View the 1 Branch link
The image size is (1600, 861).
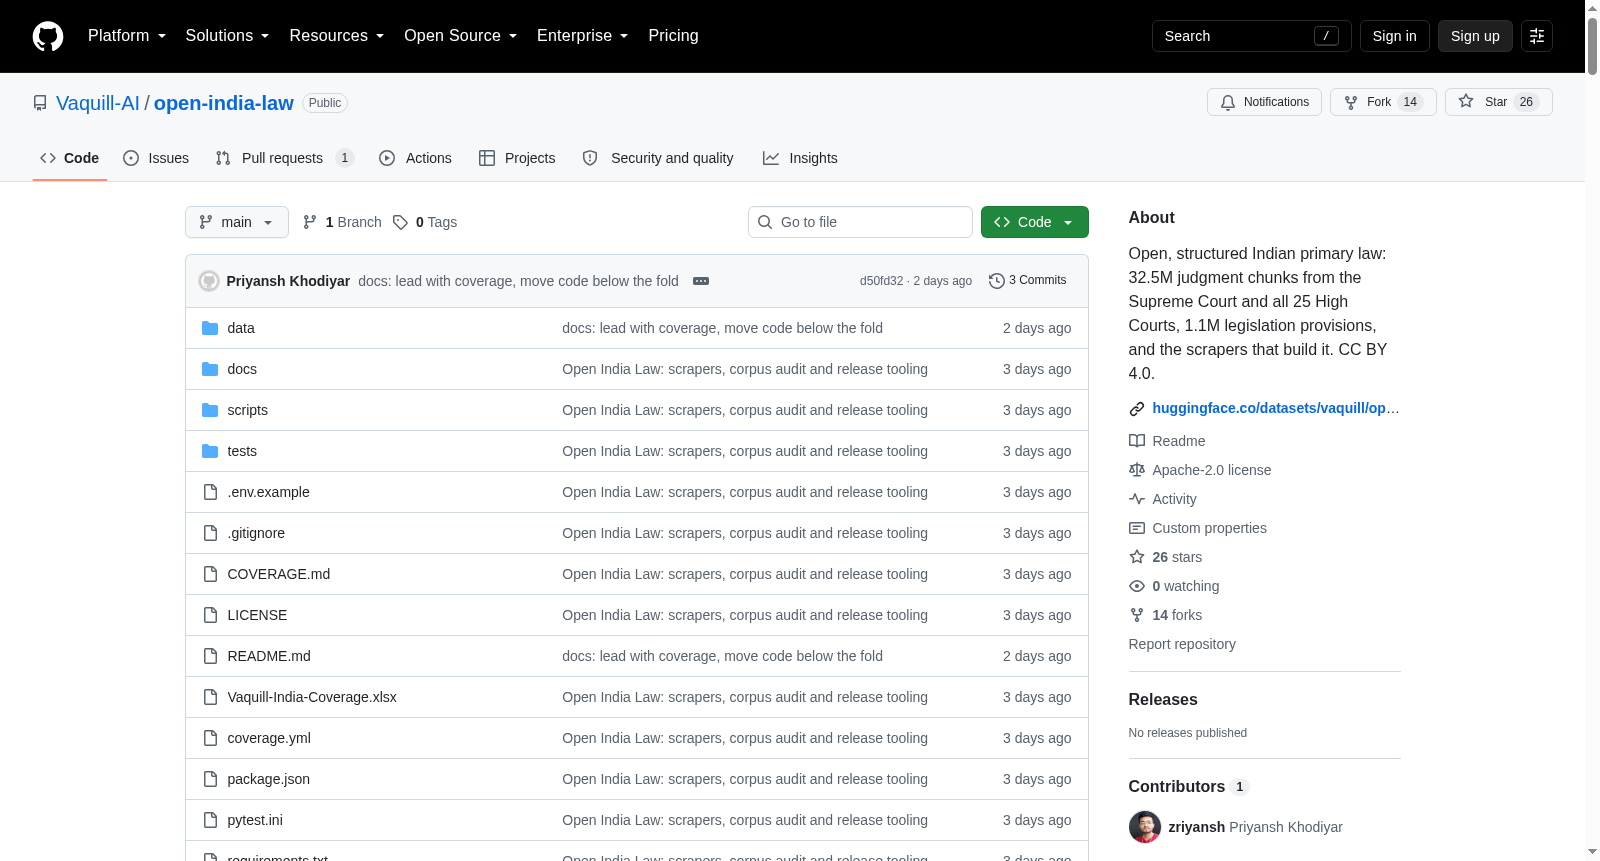click(x=342, y=222)
